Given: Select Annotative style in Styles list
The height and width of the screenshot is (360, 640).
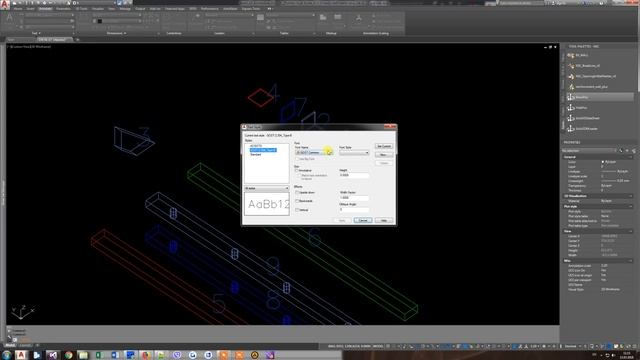Looking at the screenshot, I should click(x=256, y=146).
